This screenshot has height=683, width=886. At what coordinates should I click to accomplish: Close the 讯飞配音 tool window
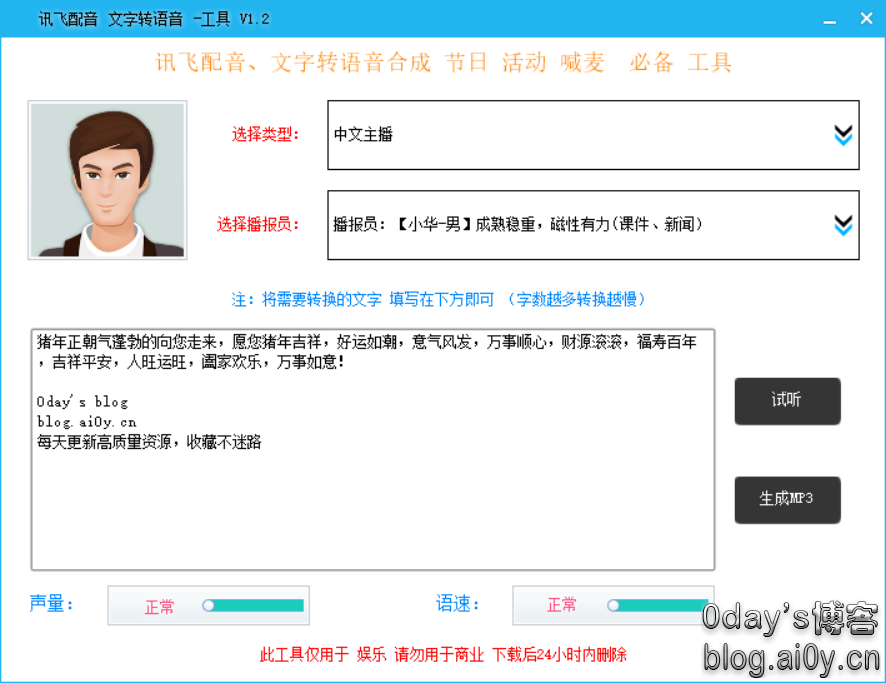click(866, 19)
